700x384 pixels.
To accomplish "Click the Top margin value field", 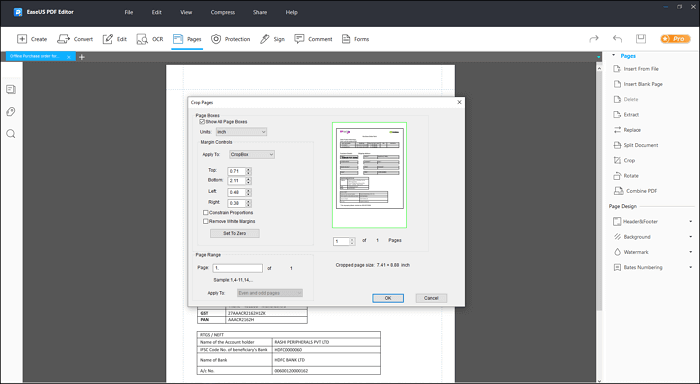I will (x=237, y=171).
